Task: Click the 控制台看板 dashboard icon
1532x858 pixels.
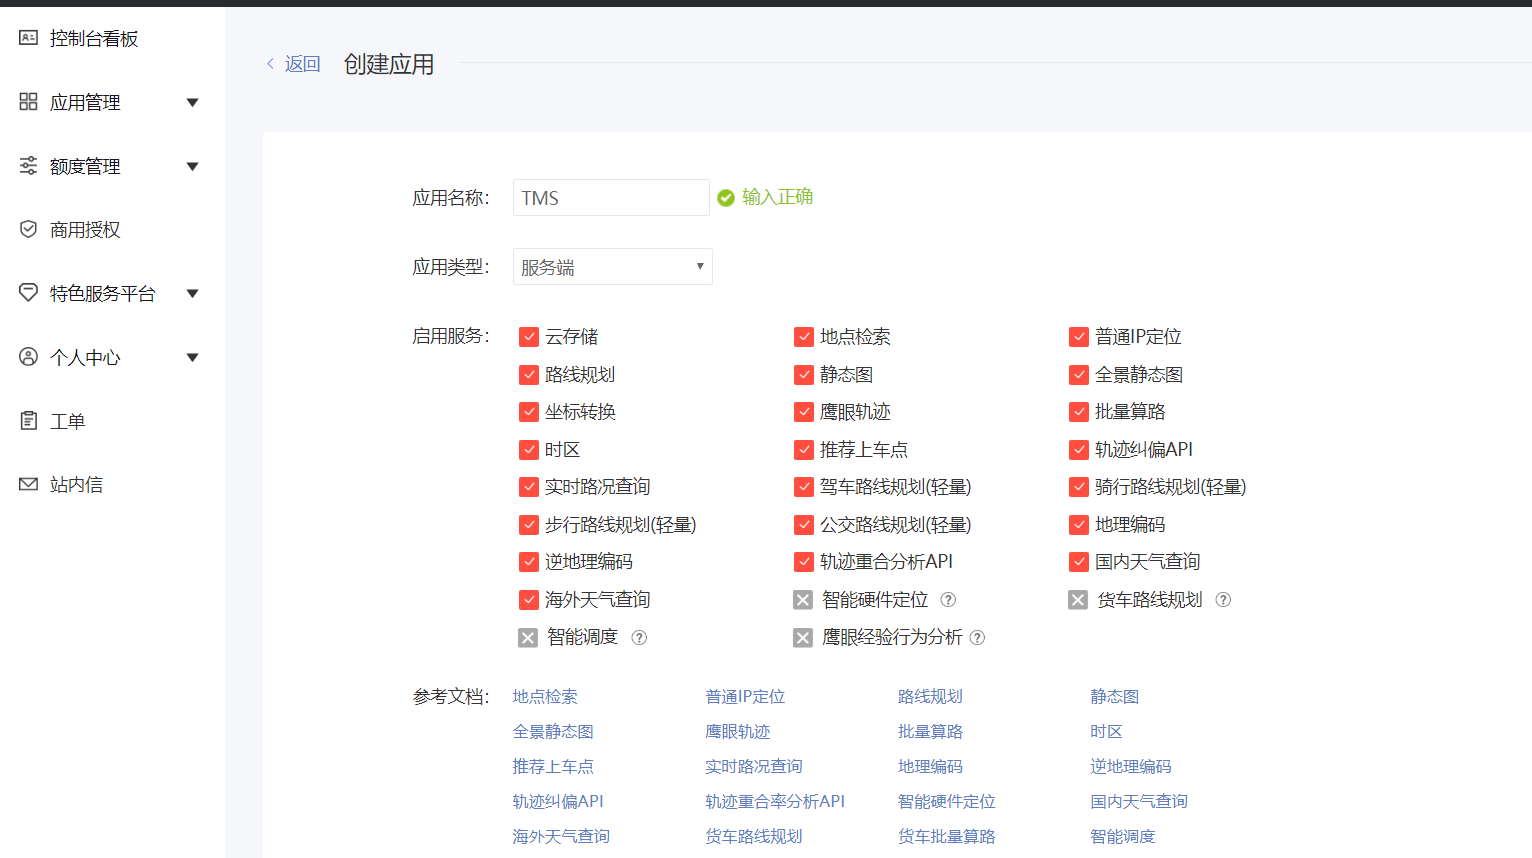Action: click(x=28, y=38)
